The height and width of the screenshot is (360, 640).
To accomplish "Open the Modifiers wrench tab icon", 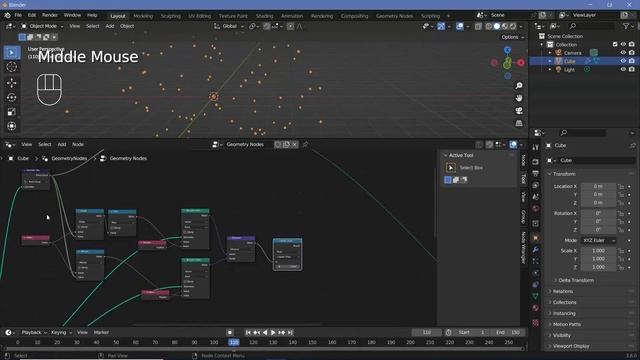I will pos(536,249).
